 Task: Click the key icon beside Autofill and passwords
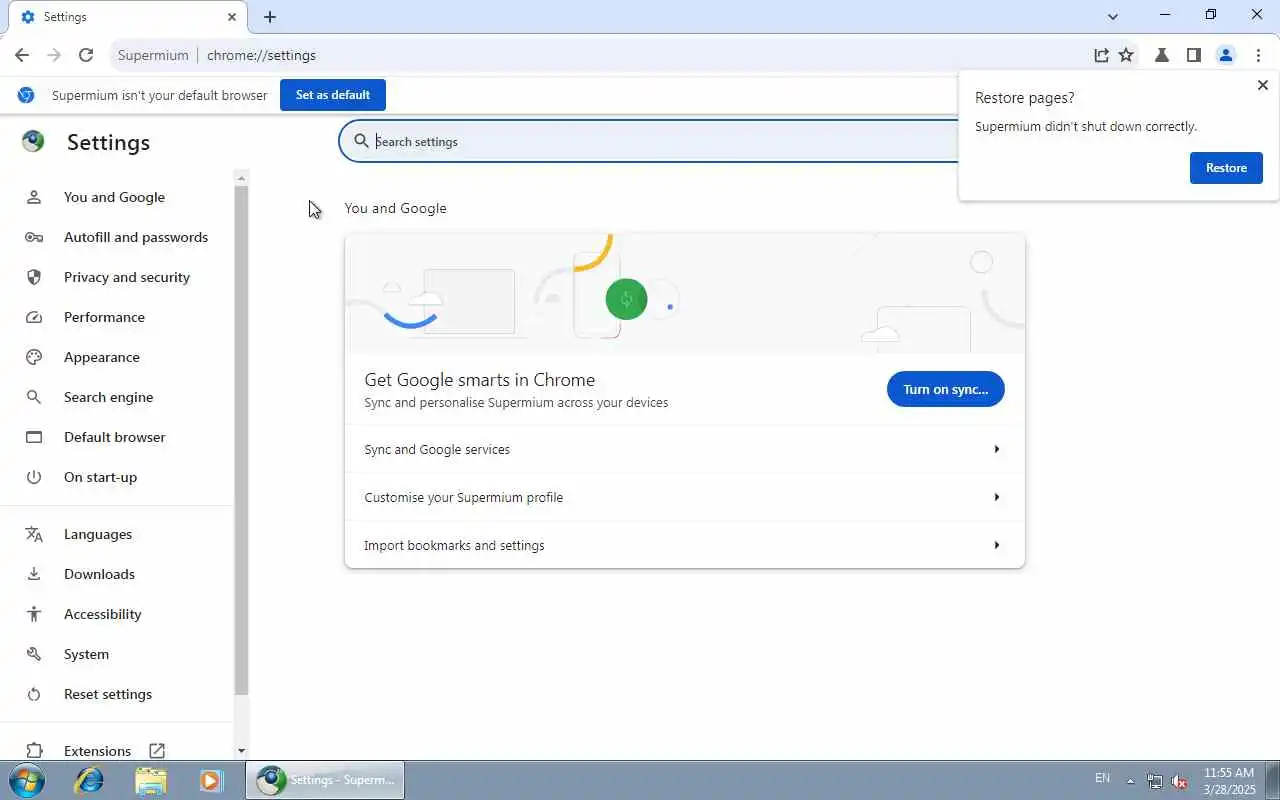pyautogui.click(x=34, y=237)
